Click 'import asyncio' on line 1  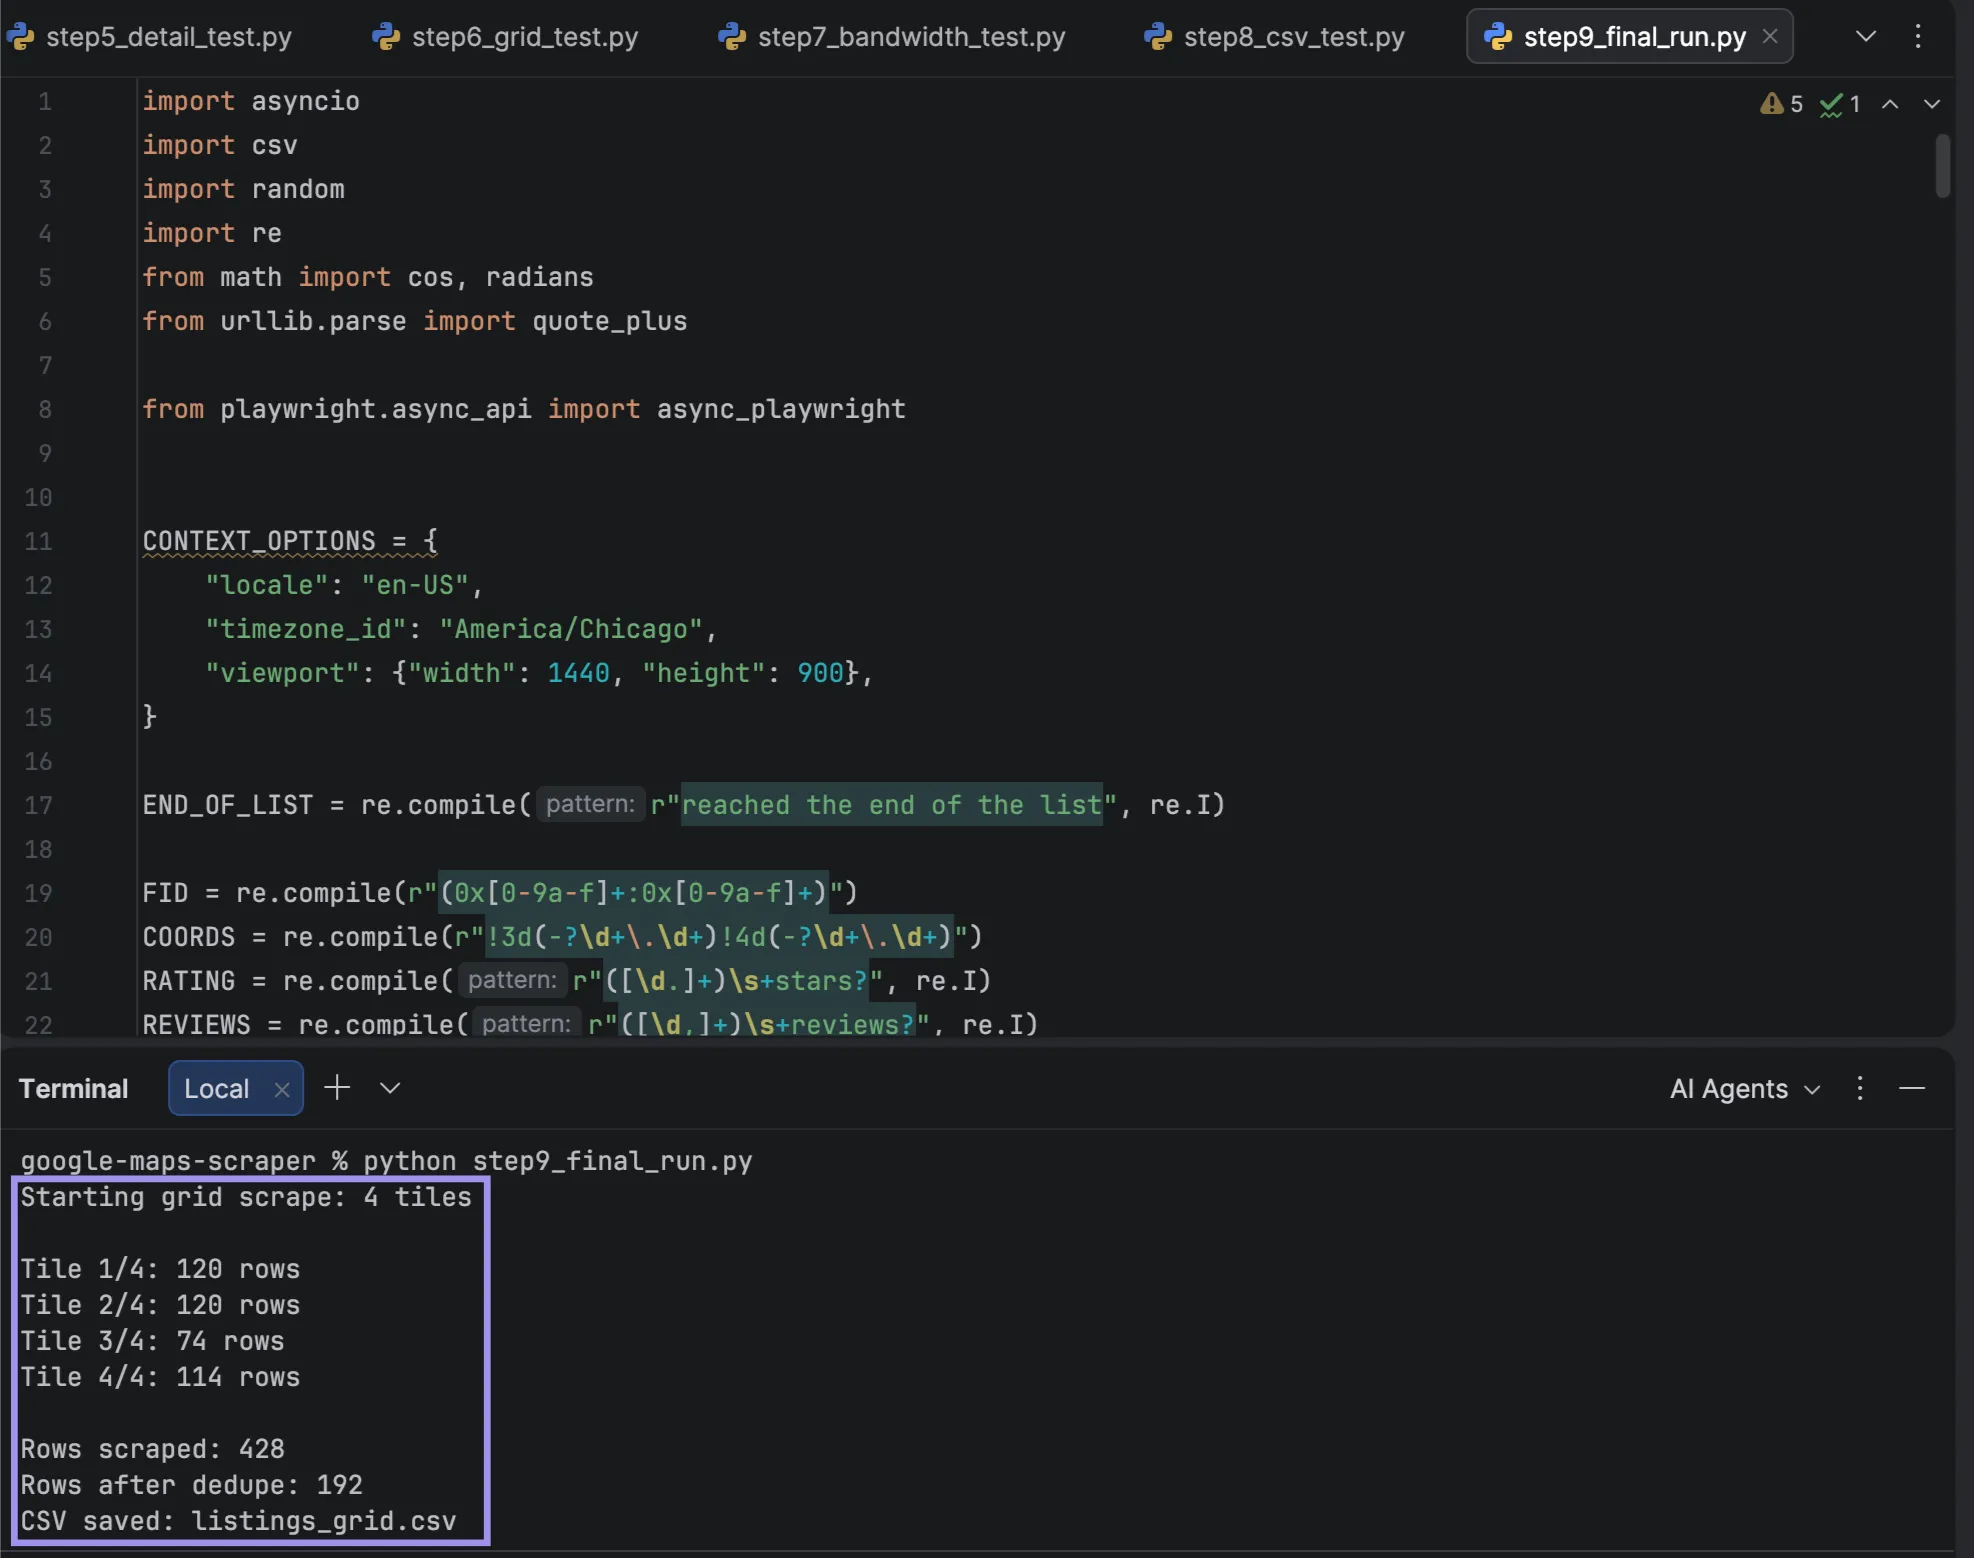coord(251,101)
